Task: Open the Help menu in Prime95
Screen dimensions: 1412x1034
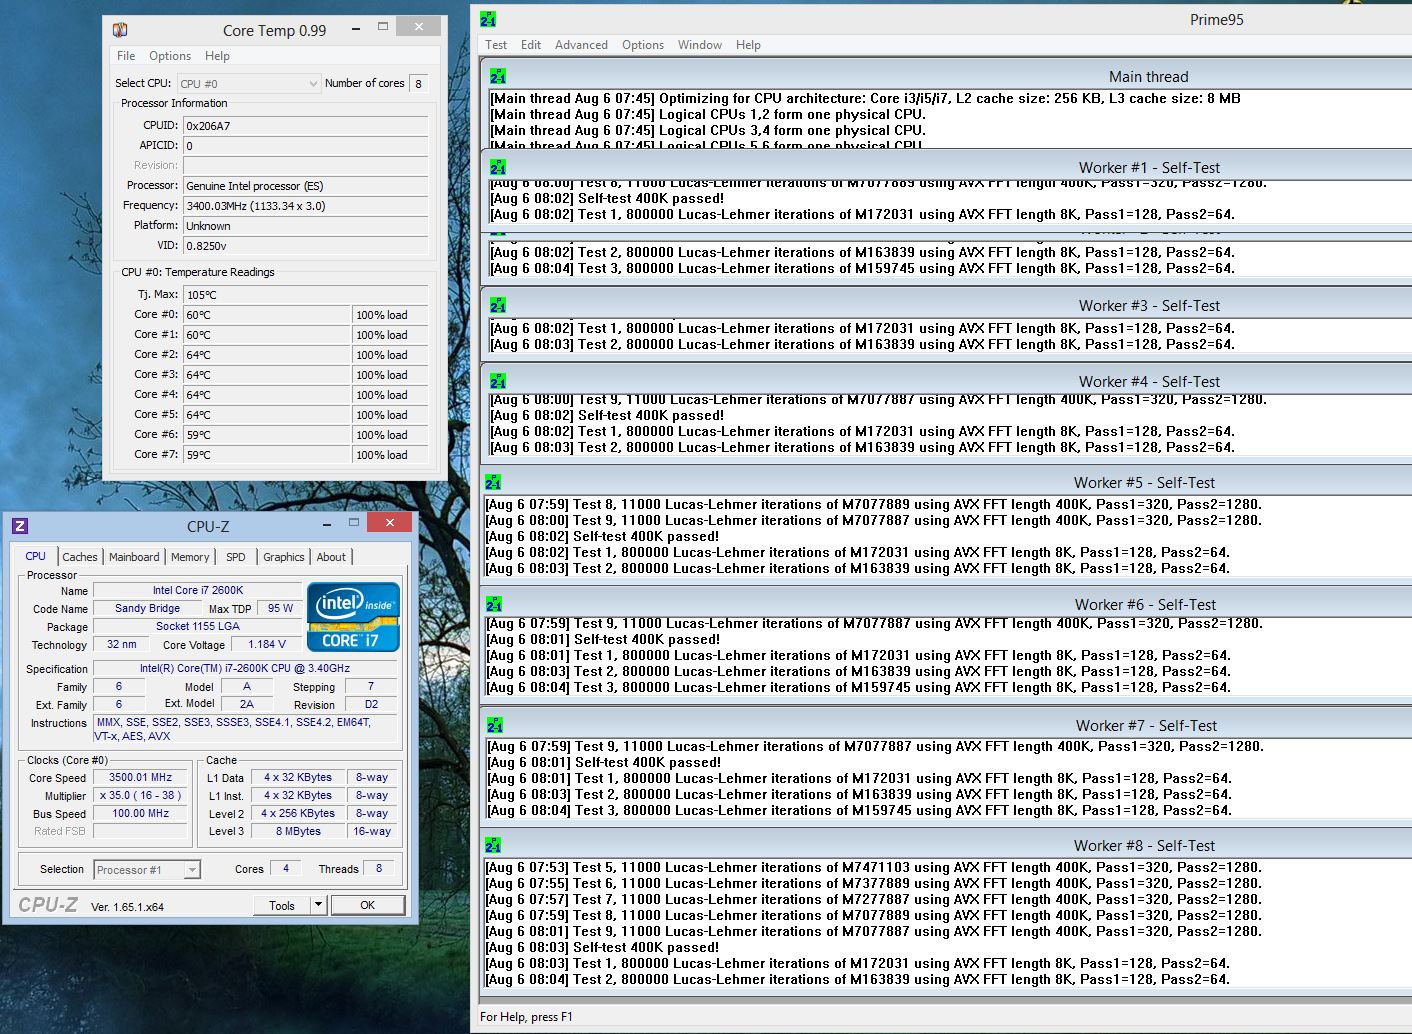Action: tap(748, 45)
